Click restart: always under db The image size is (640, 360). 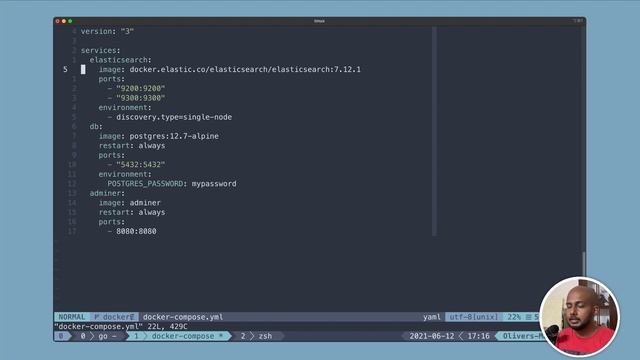[x=132, y=146]
